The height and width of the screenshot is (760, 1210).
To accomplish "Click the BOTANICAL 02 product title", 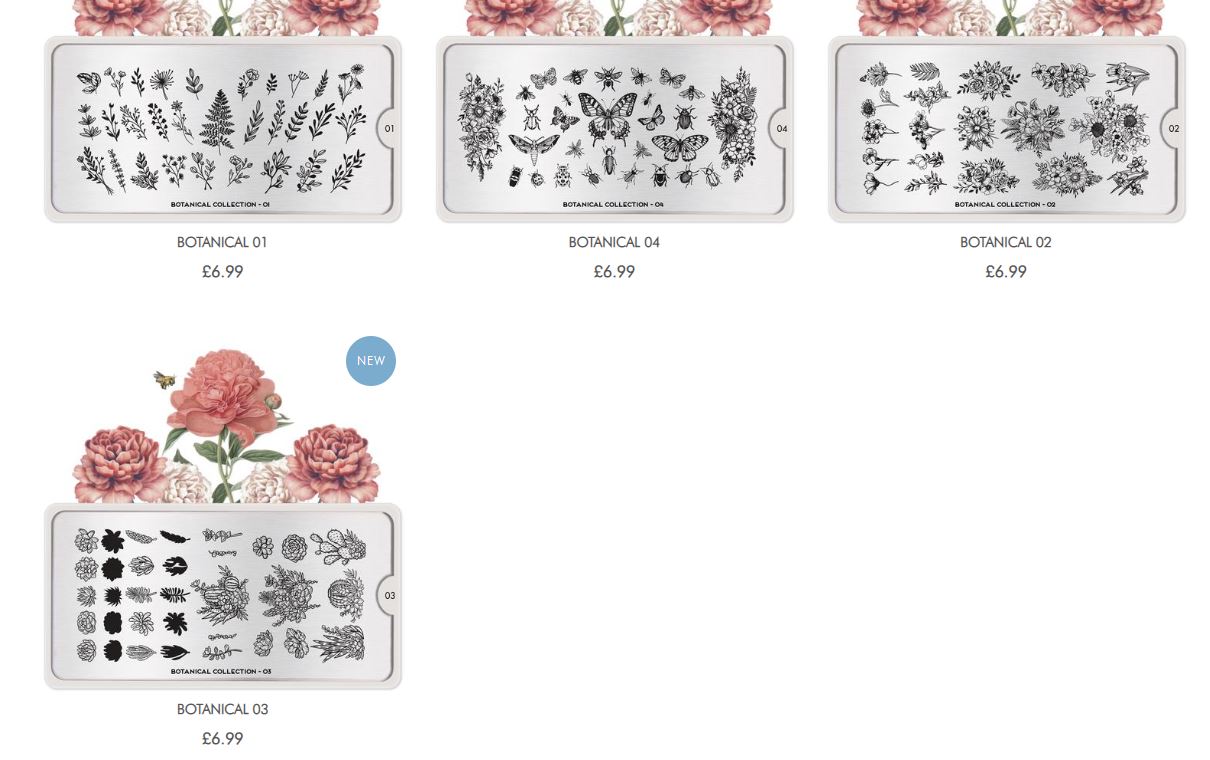I will click(x=1006, y=242).
